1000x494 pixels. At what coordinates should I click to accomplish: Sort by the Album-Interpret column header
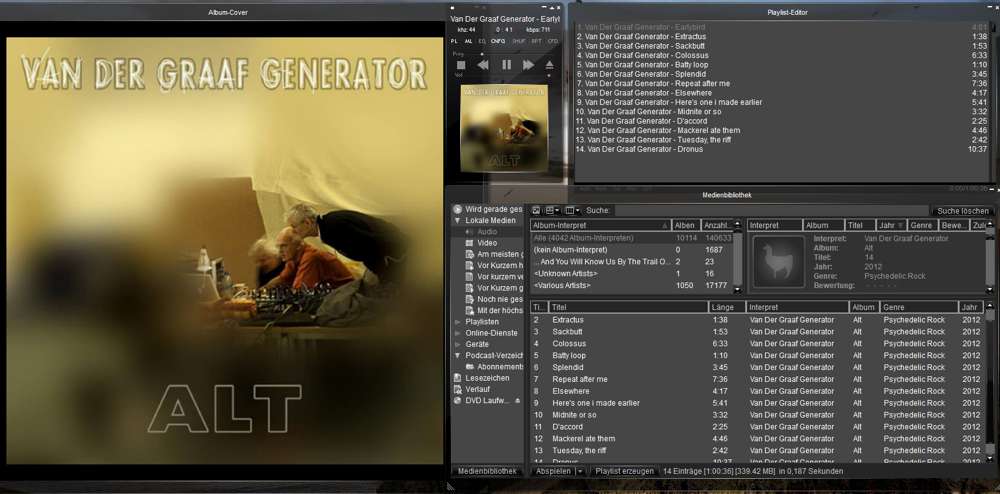click(598, 226)
